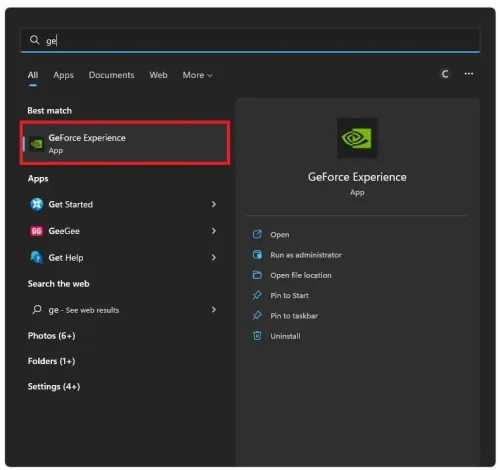Click the search magnifier icon in search box
The height and width of the screenshot is (470, 500).
click(x=34, y=40)
